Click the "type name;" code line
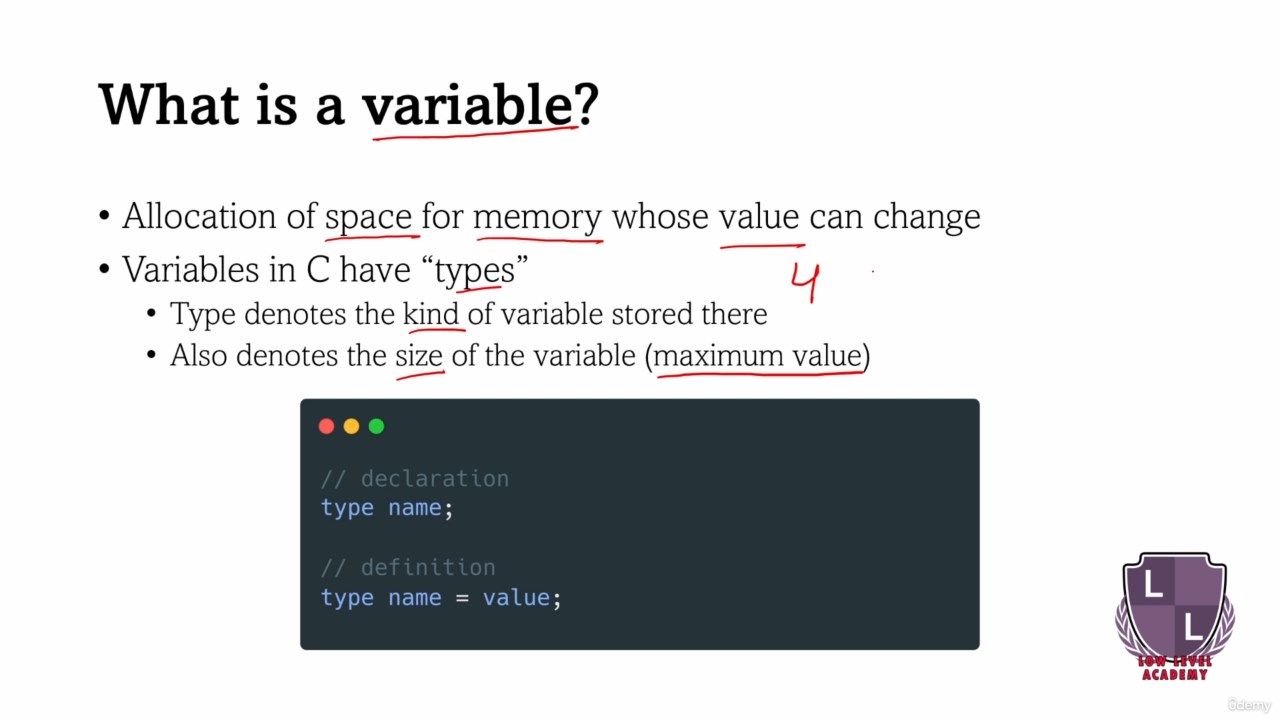The height and width of the screenshot is (720, 1280). 387,508
